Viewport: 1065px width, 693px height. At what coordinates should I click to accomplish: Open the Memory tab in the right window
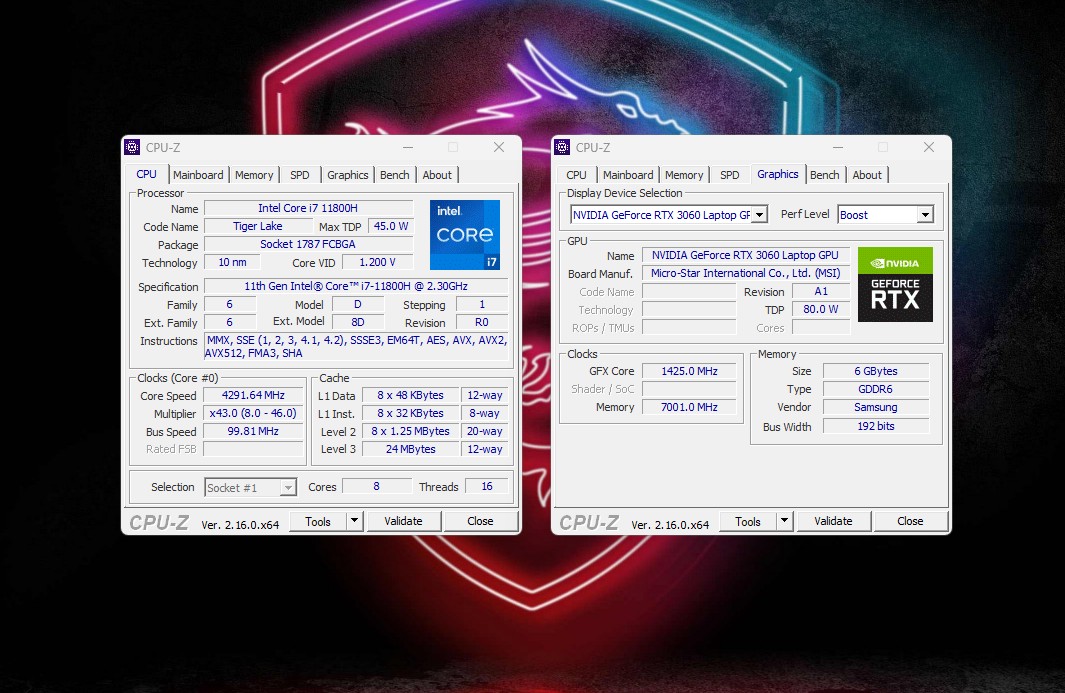coord(684,175)
